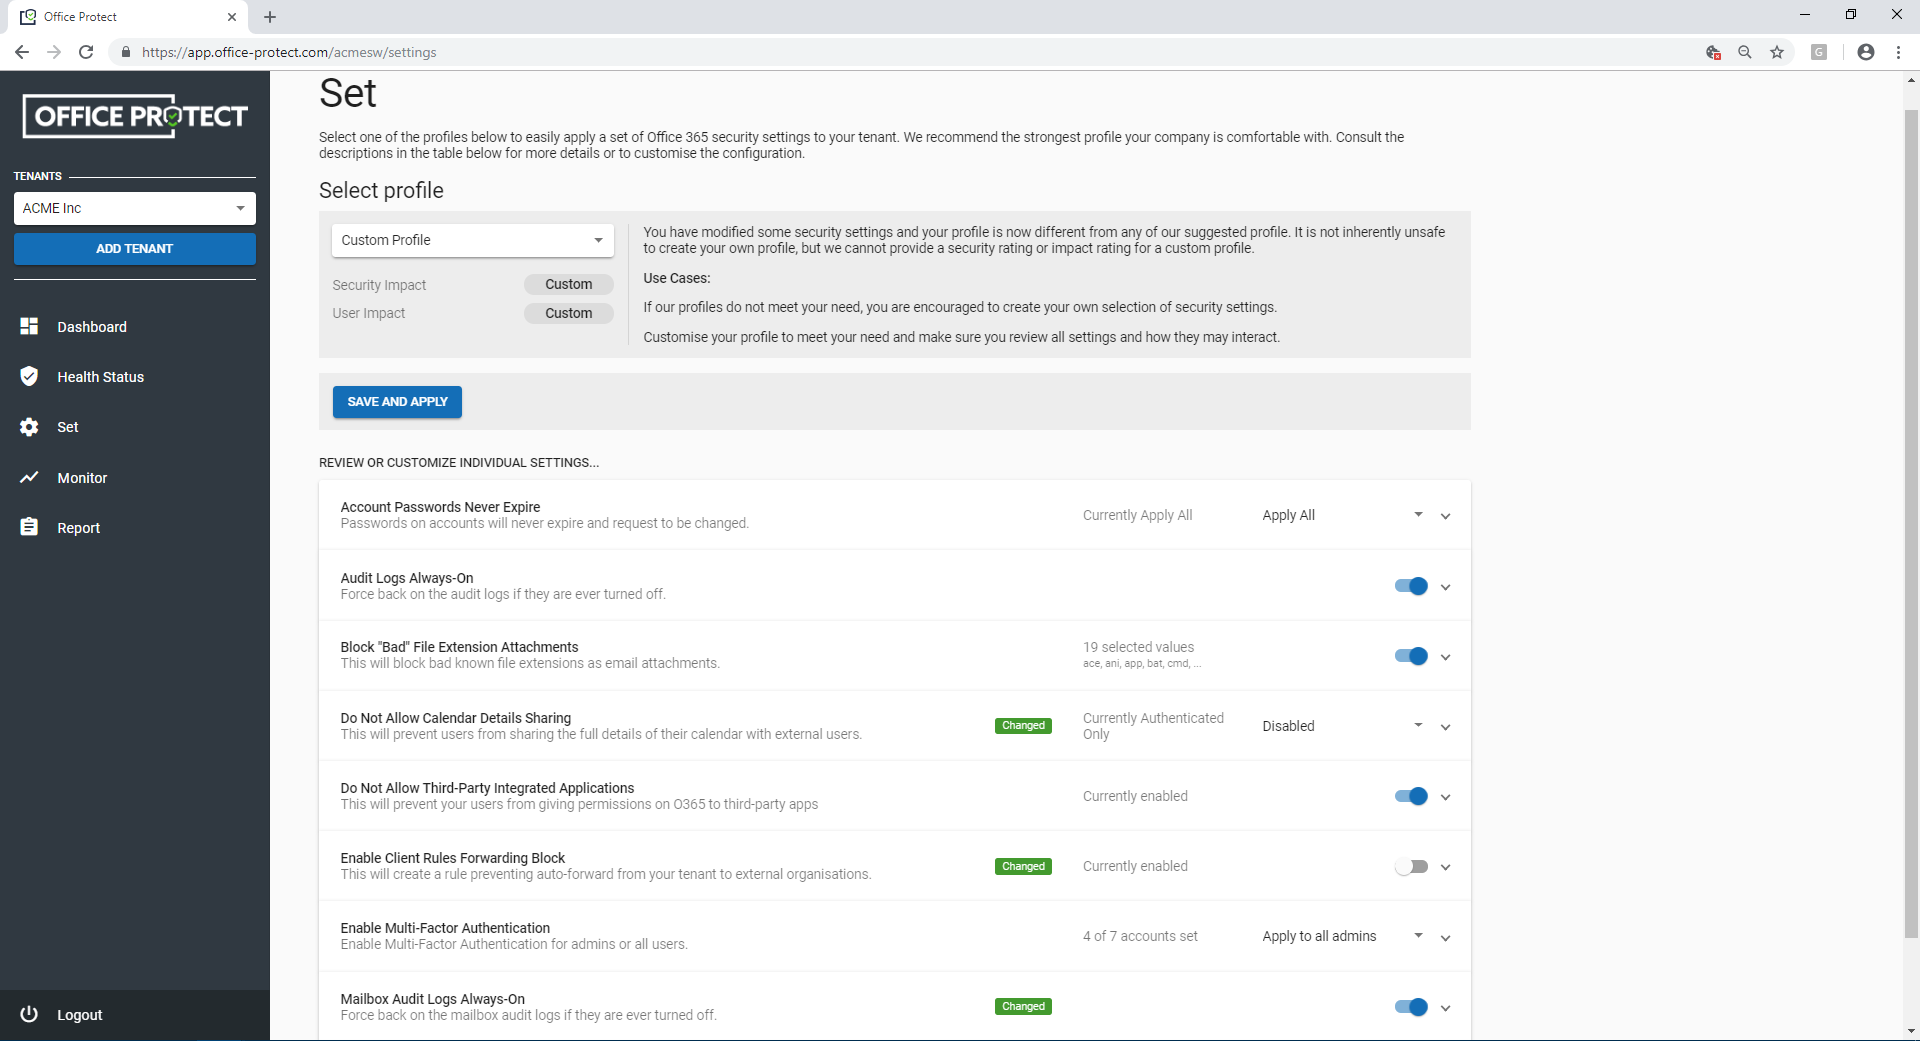Click the Health Status shield icon
The width and height of the screenshot is (1920, 1041).
coord(29,376)
